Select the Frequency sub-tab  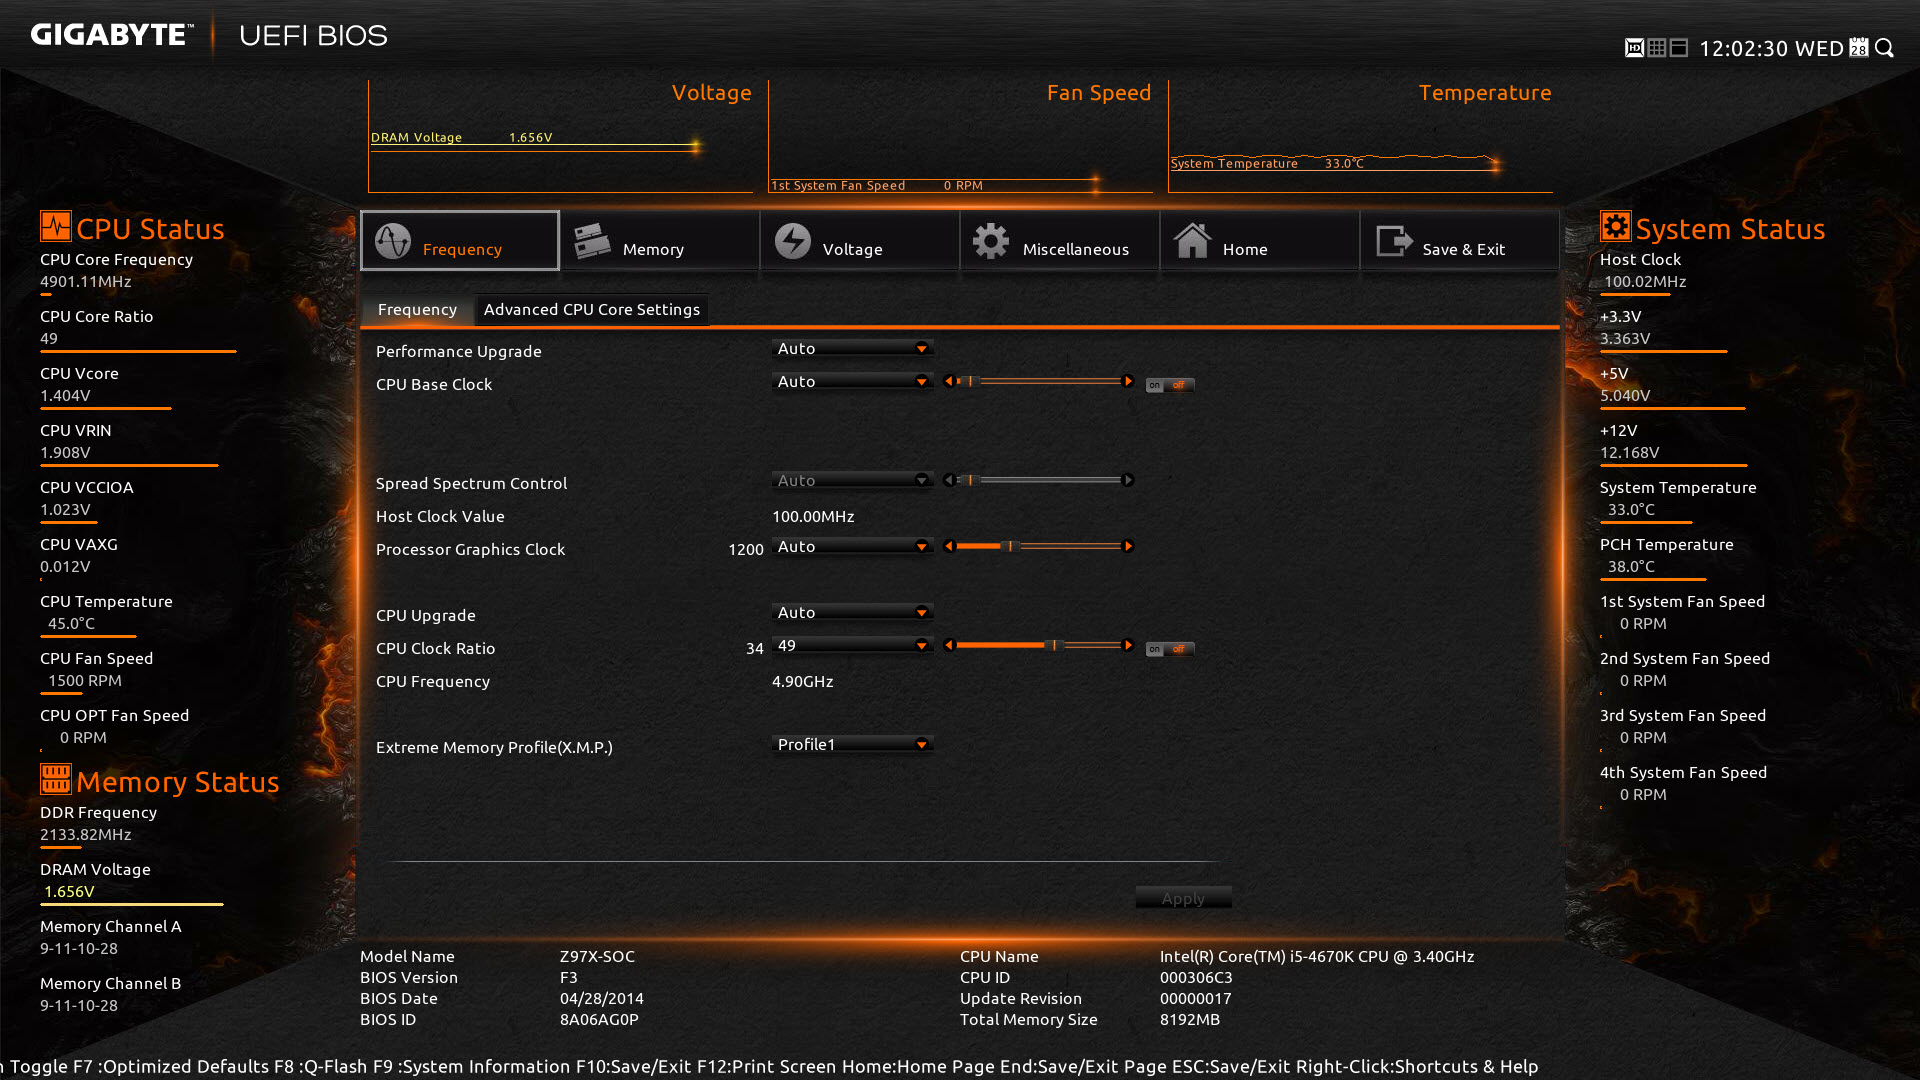pos(417,310)
